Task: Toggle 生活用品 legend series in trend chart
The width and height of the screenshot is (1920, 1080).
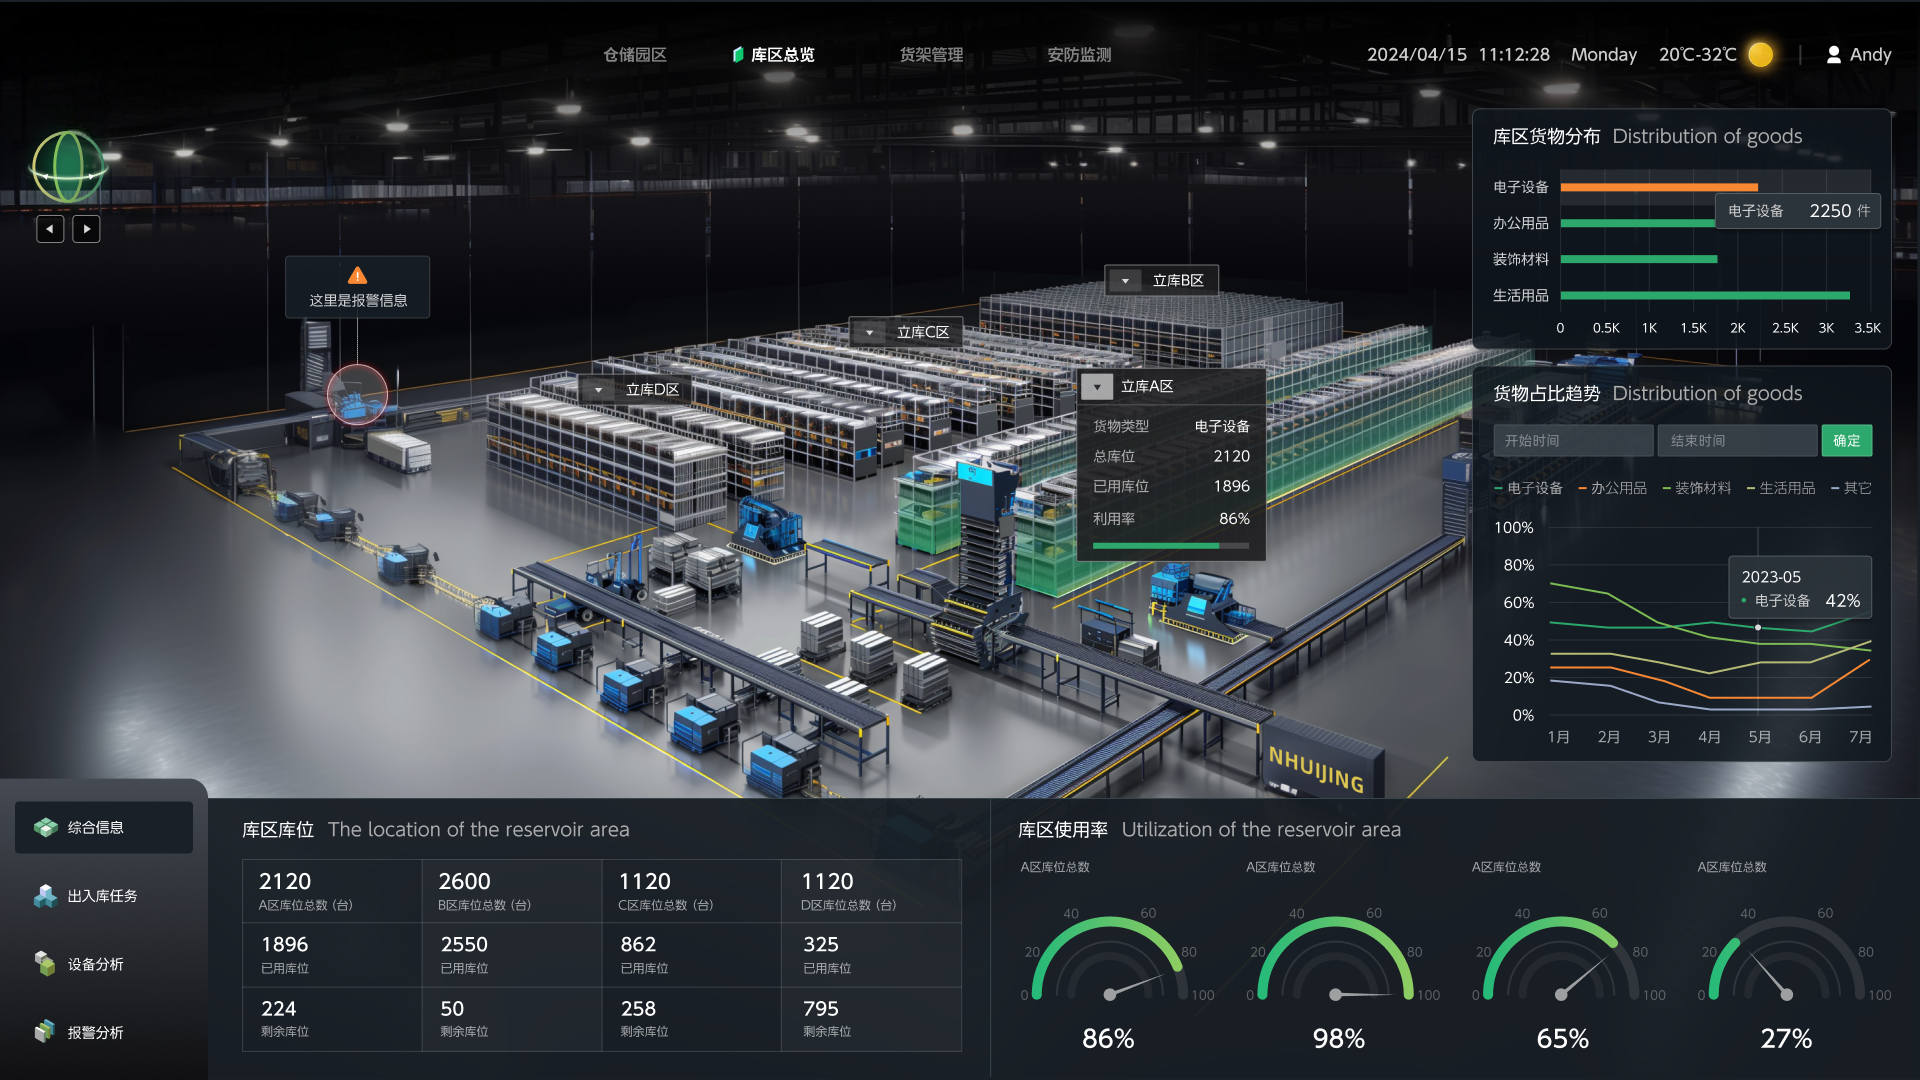Action: (x=1781, y=488)
